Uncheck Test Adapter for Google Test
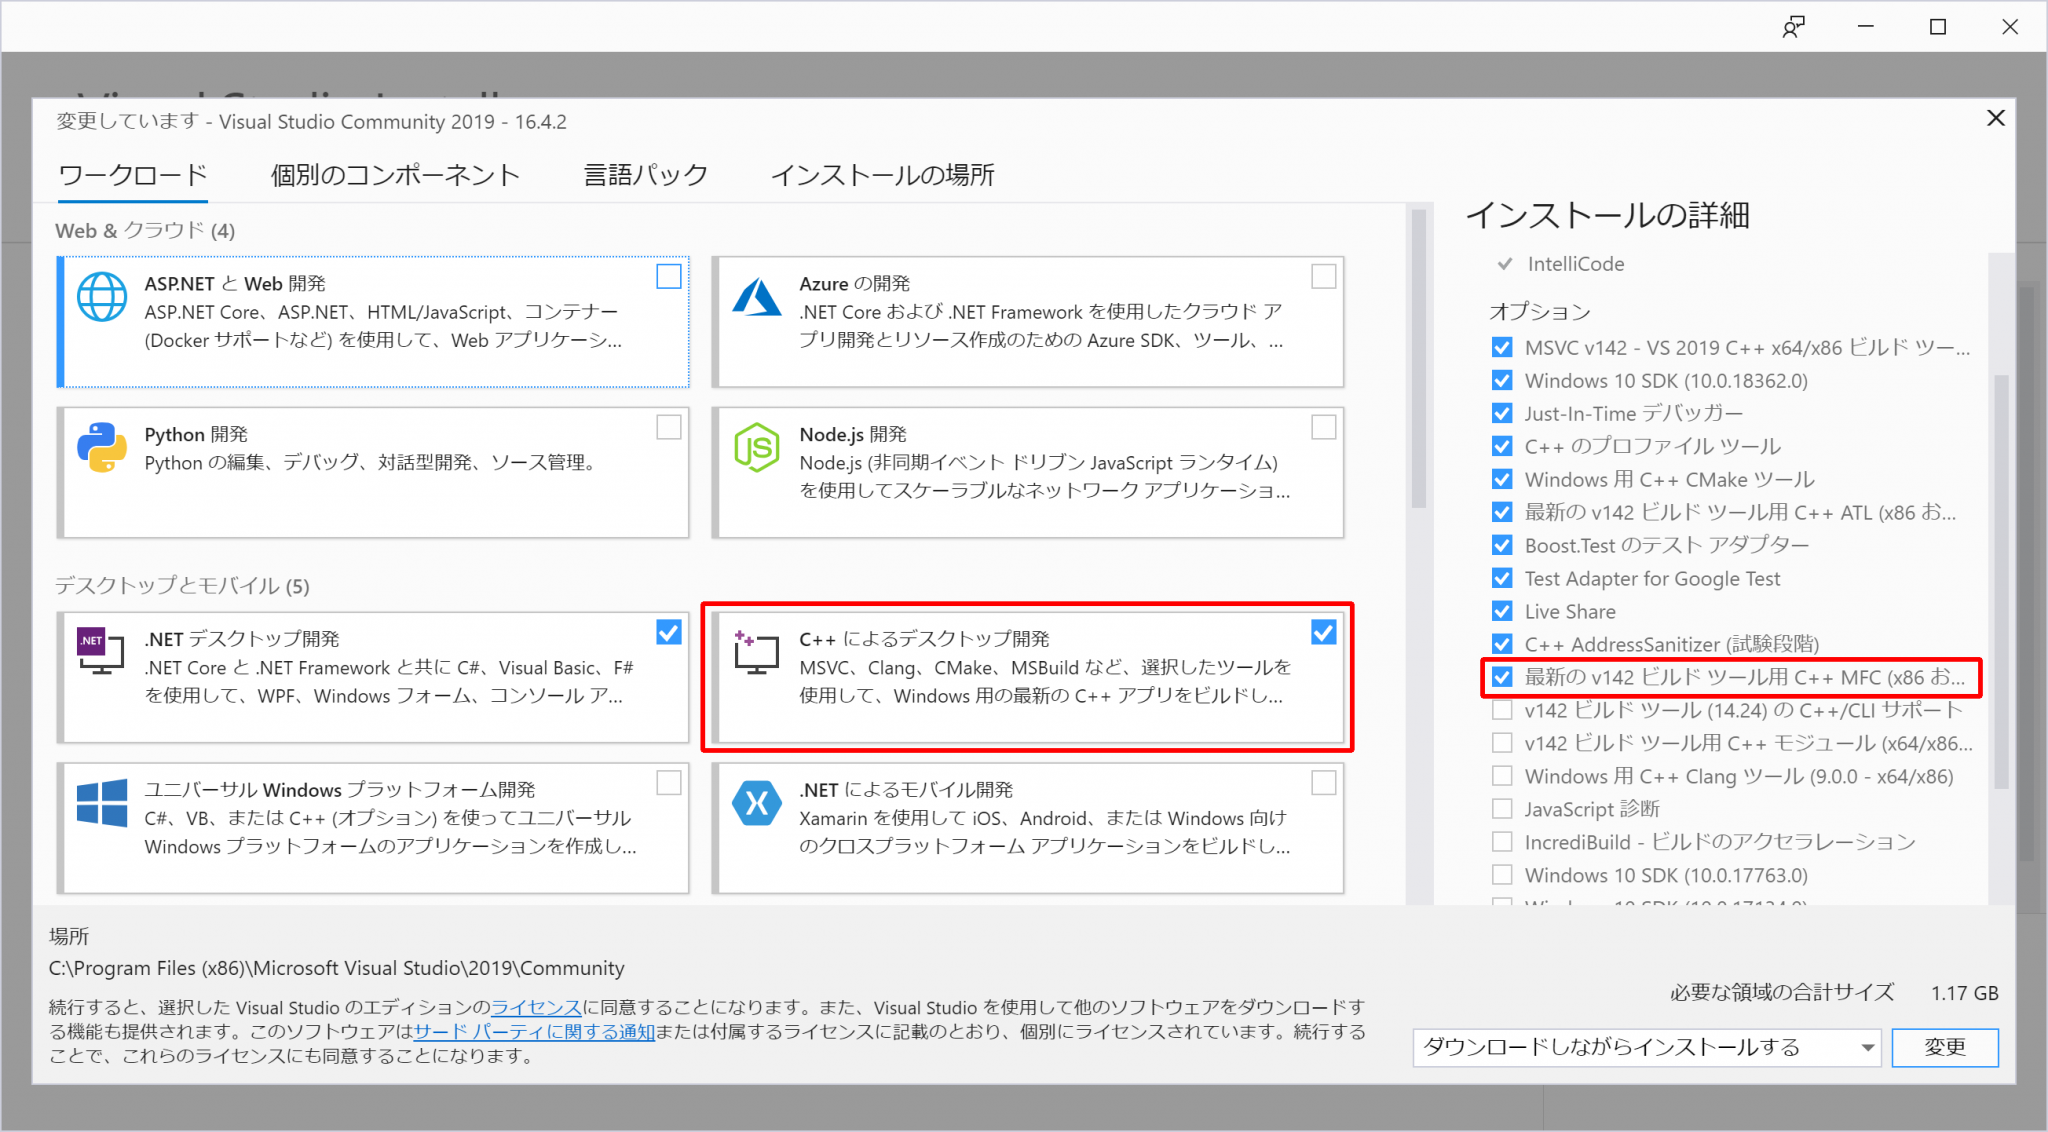2048x1132 pixels. [1502, 578]
